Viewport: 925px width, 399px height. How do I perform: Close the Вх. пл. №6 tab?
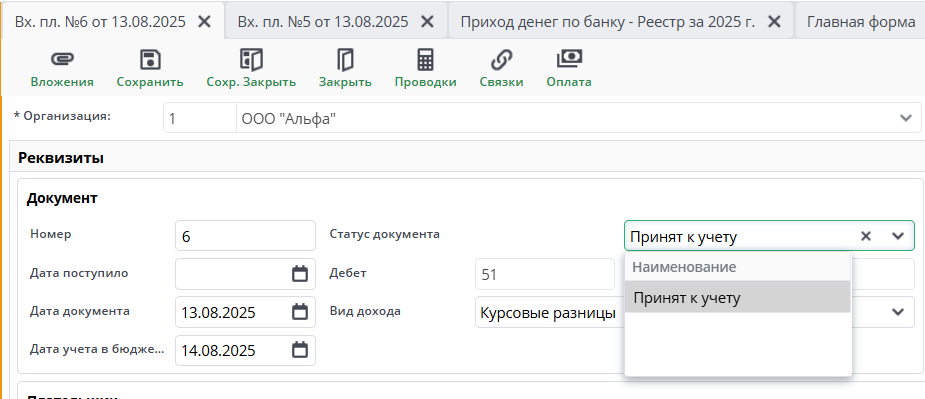pos(204,22)
